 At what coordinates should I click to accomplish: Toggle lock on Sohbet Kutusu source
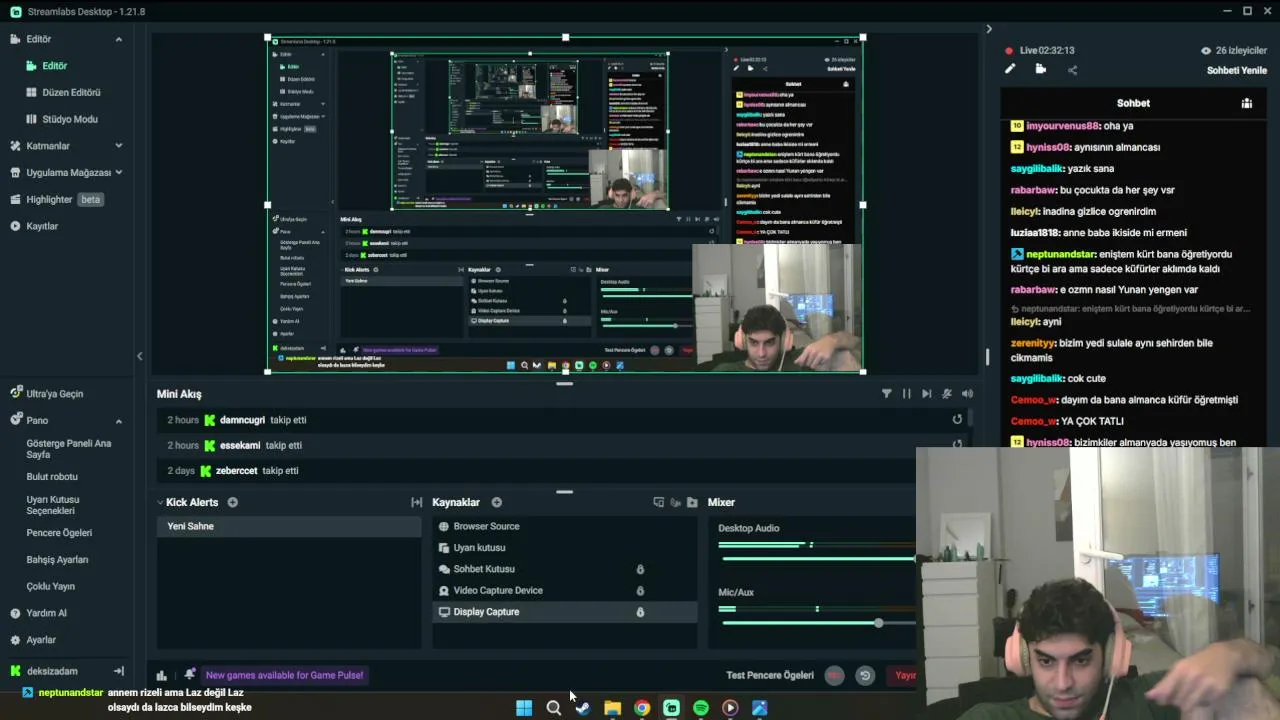click(x=640, y=569)
